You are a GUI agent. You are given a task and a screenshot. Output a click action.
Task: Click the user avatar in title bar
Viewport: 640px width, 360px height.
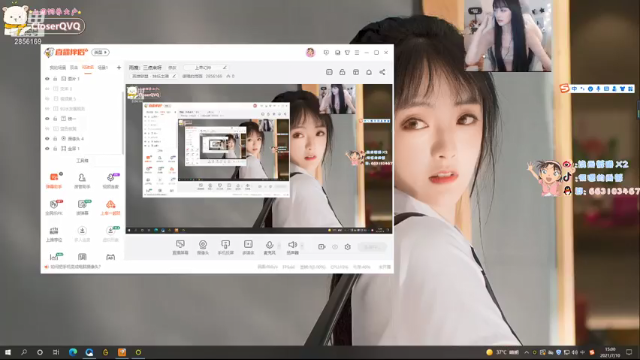click(x=310, y=52)
